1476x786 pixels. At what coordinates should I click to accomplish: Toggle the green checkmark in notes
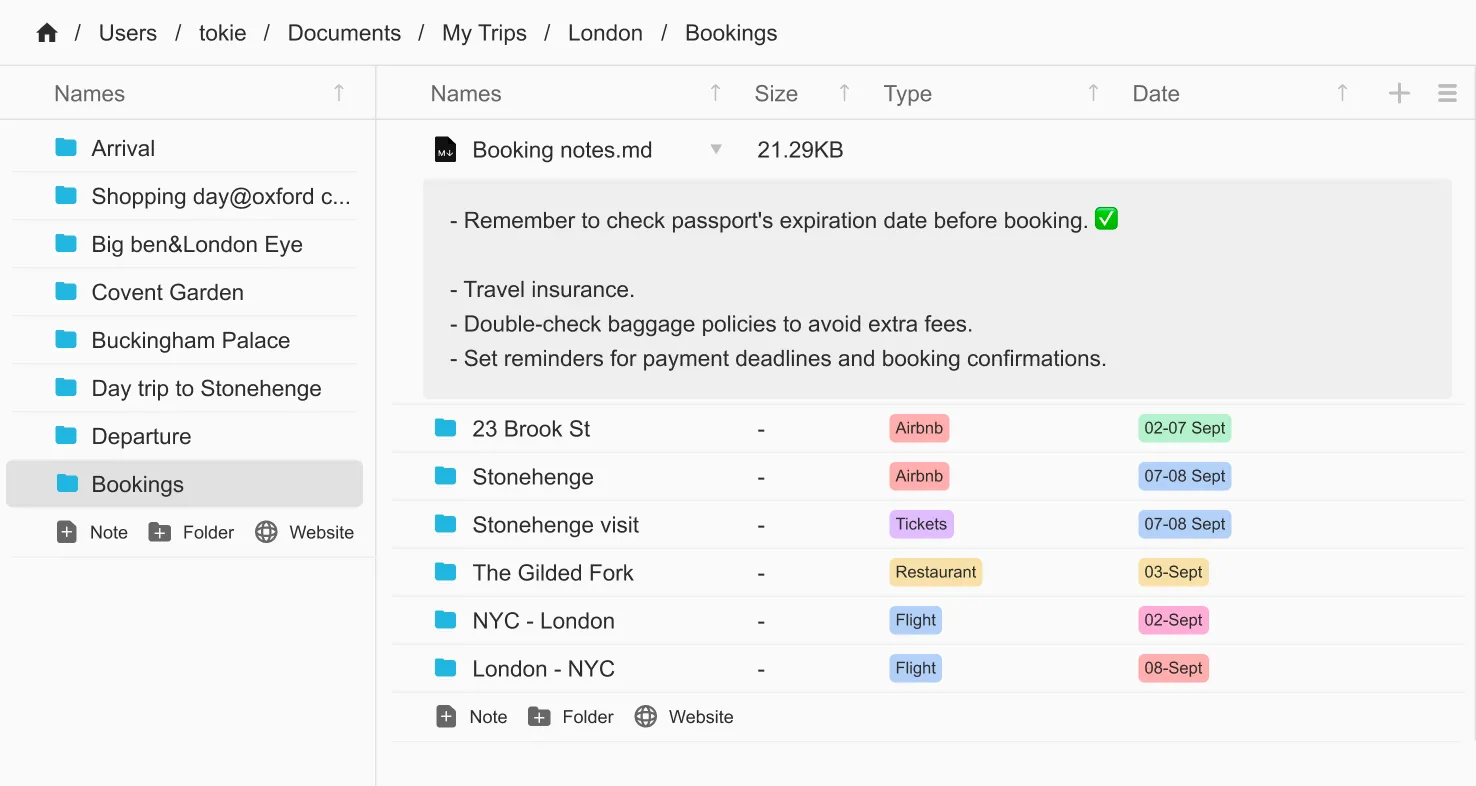tap(1106, 219)
